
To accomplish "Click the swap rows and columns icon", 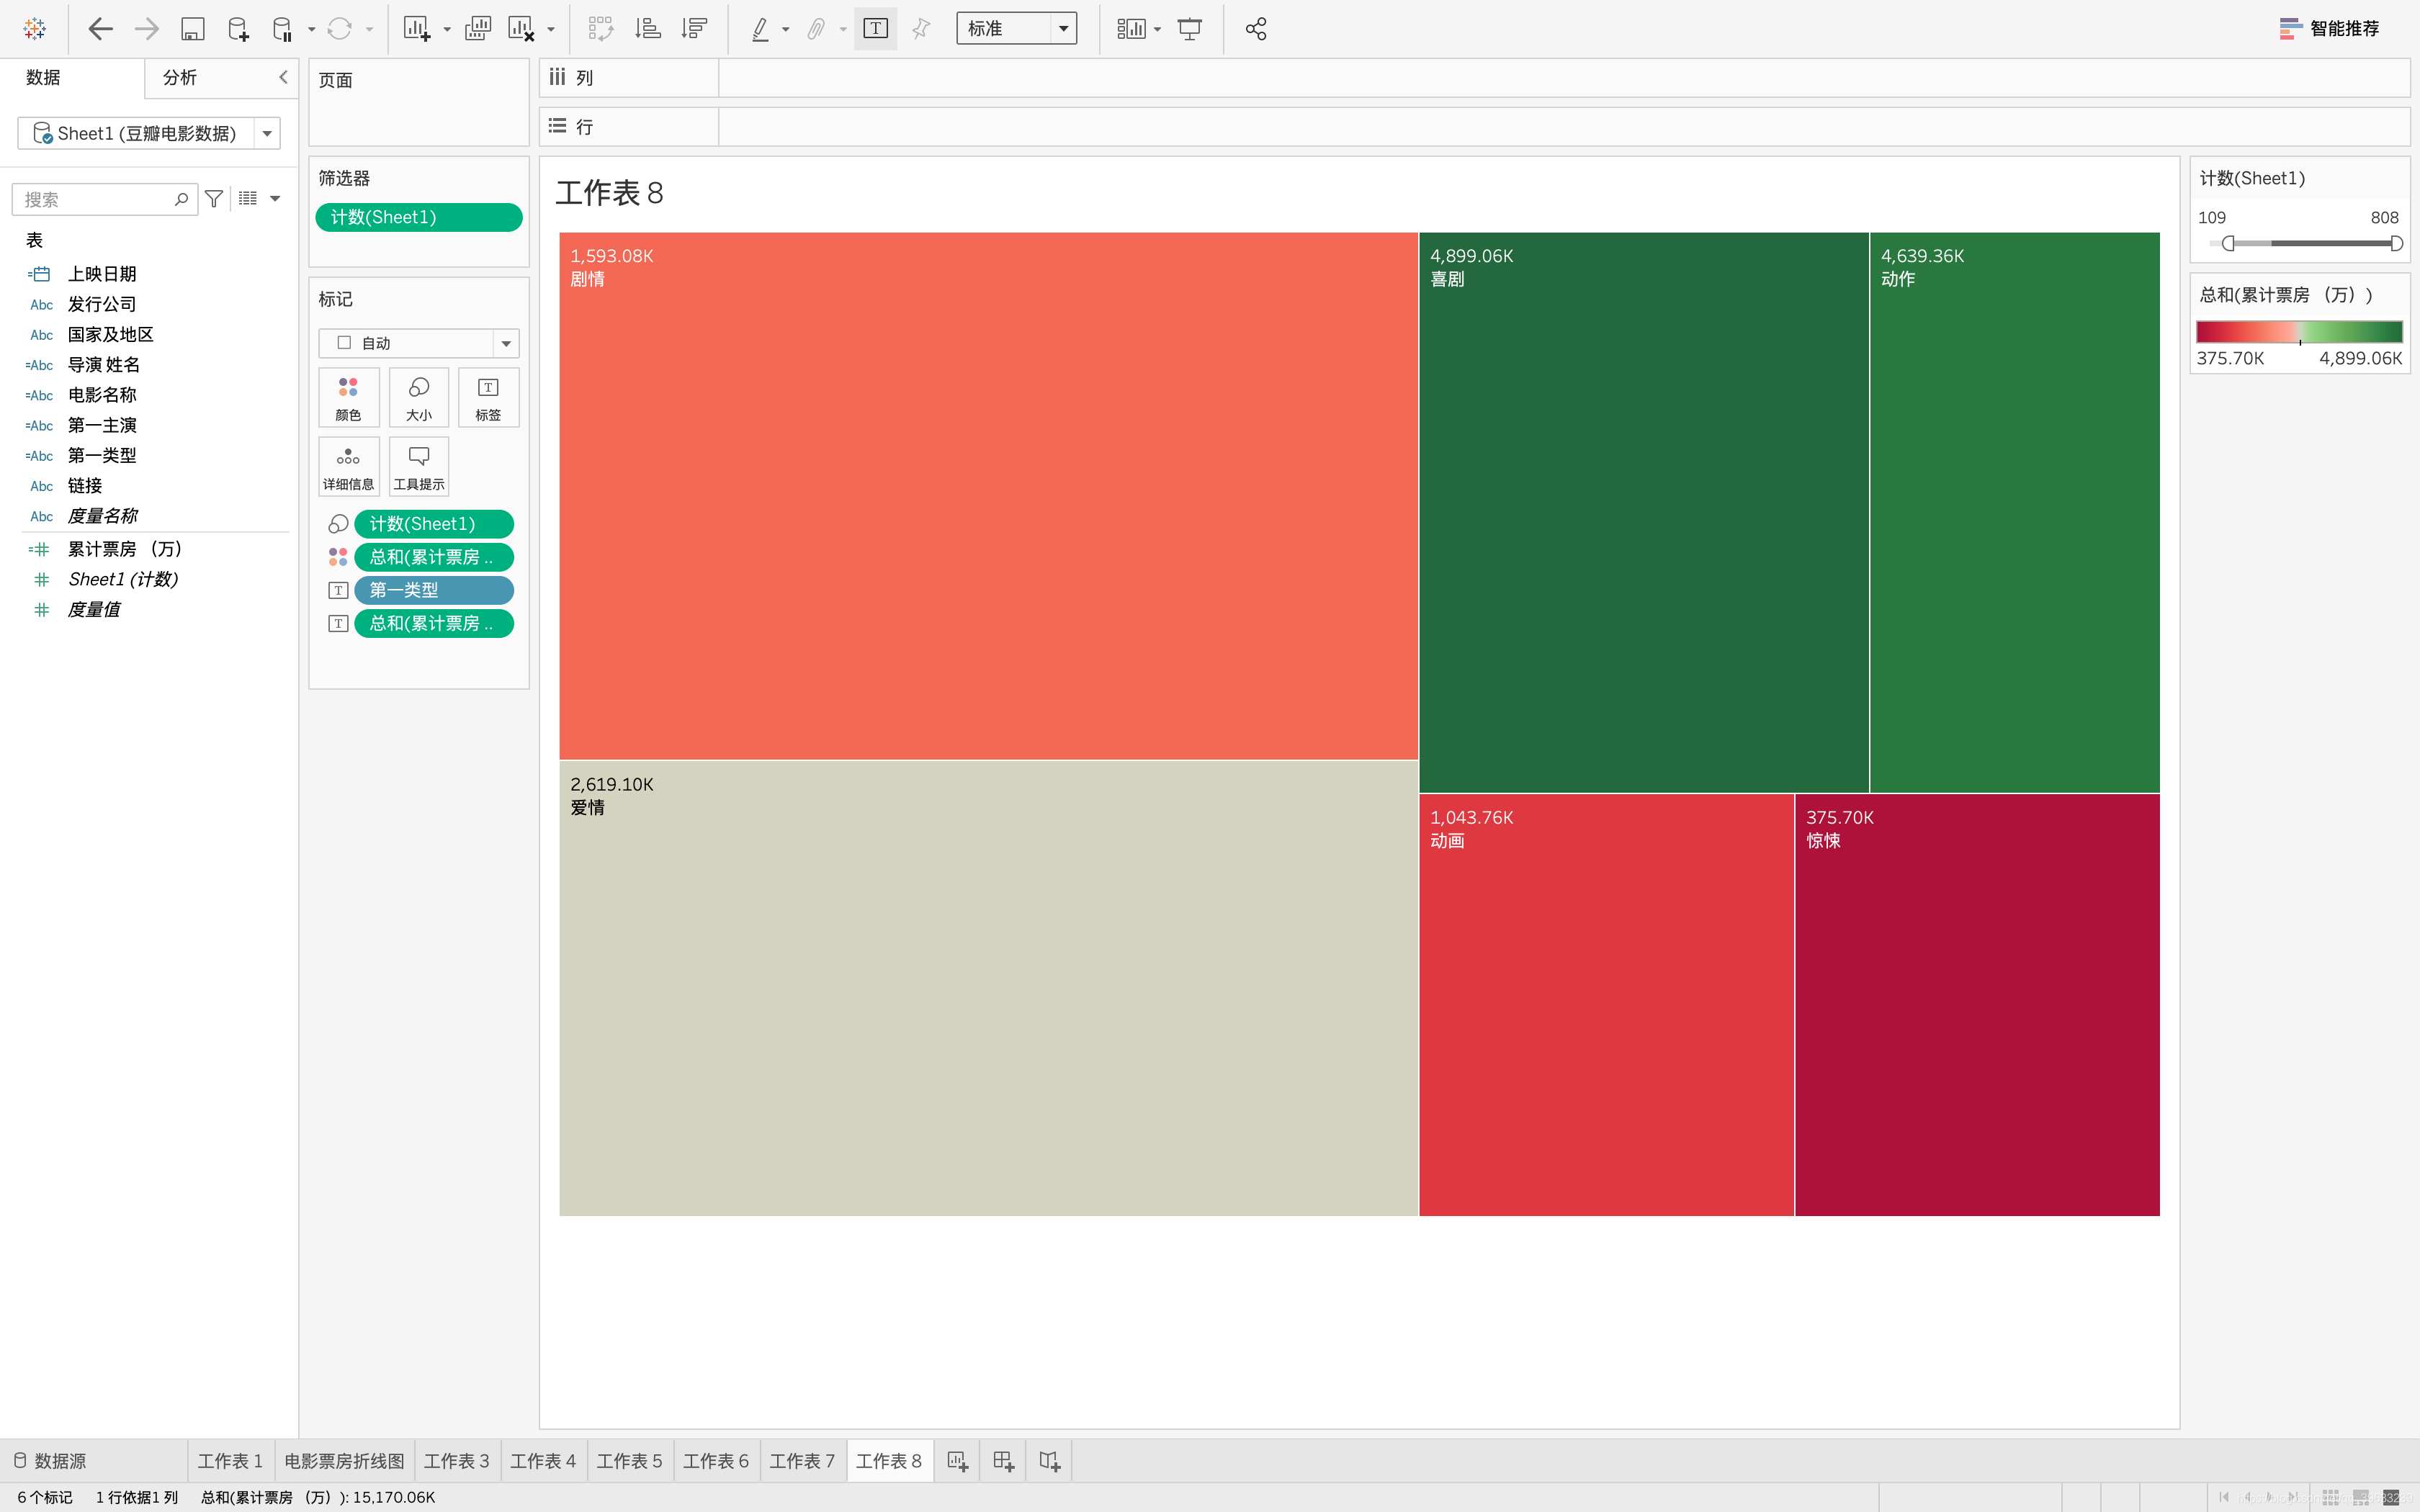I will [x=600, y=29].
